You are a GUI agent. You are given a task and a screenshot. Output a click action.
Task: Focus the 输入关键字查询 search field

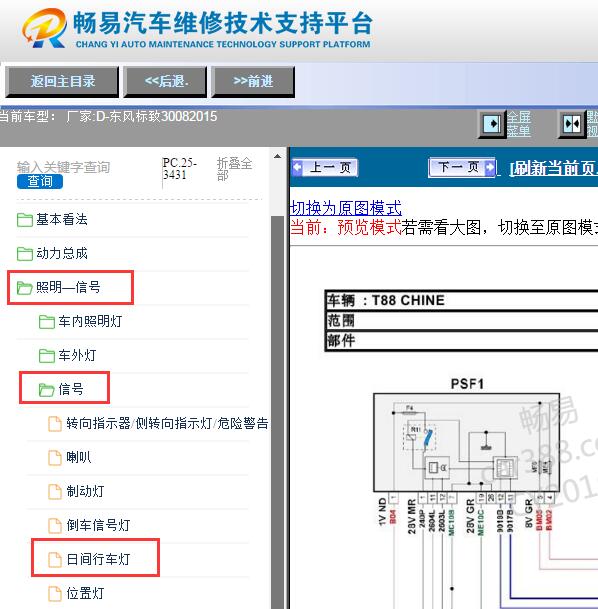63,167
